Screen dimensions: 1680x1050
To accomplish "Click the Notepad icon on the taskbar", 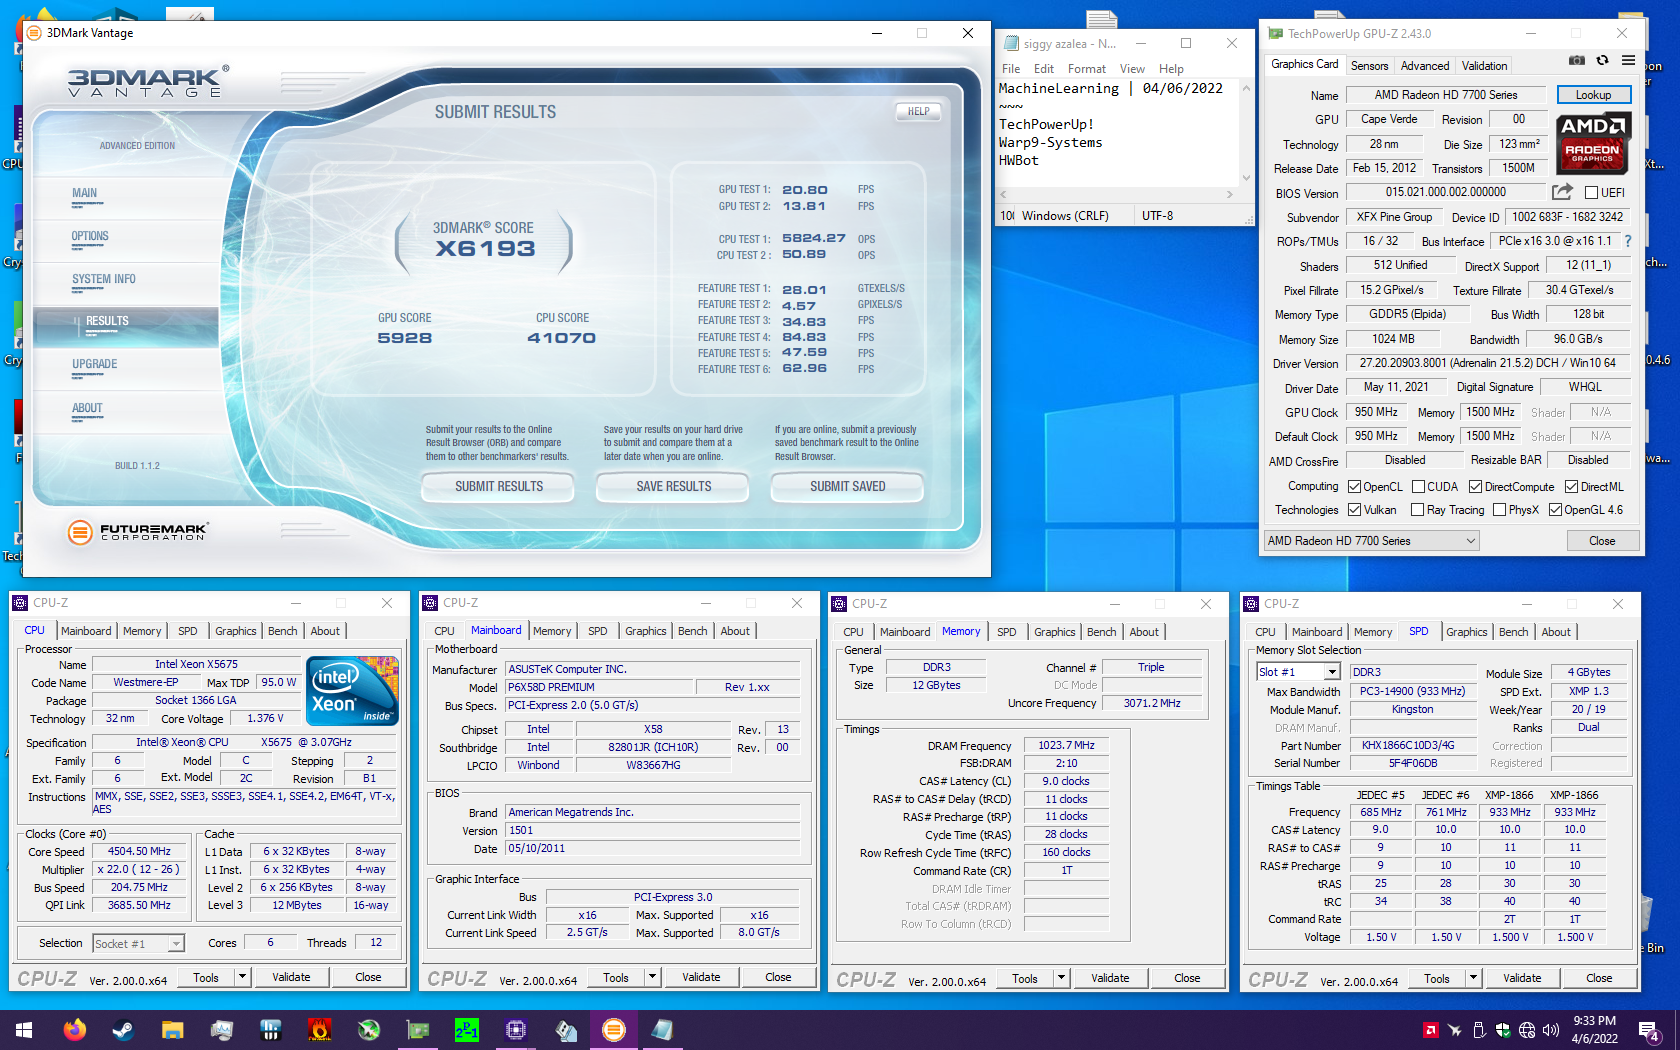I will [x=663, y=1029].
